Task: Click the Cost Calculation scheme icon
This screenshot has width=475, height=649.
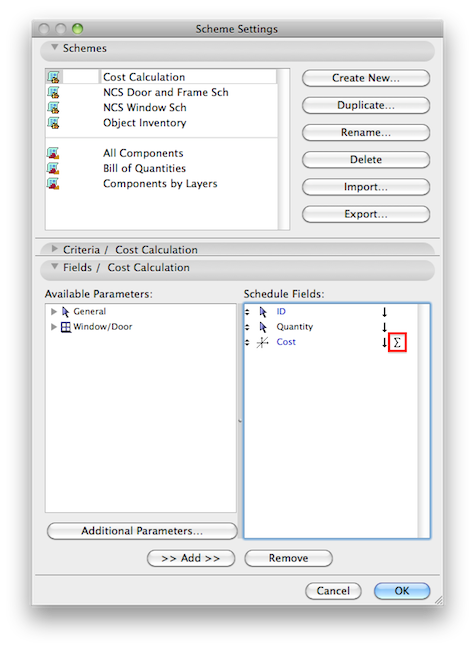Action: [53, 77]
